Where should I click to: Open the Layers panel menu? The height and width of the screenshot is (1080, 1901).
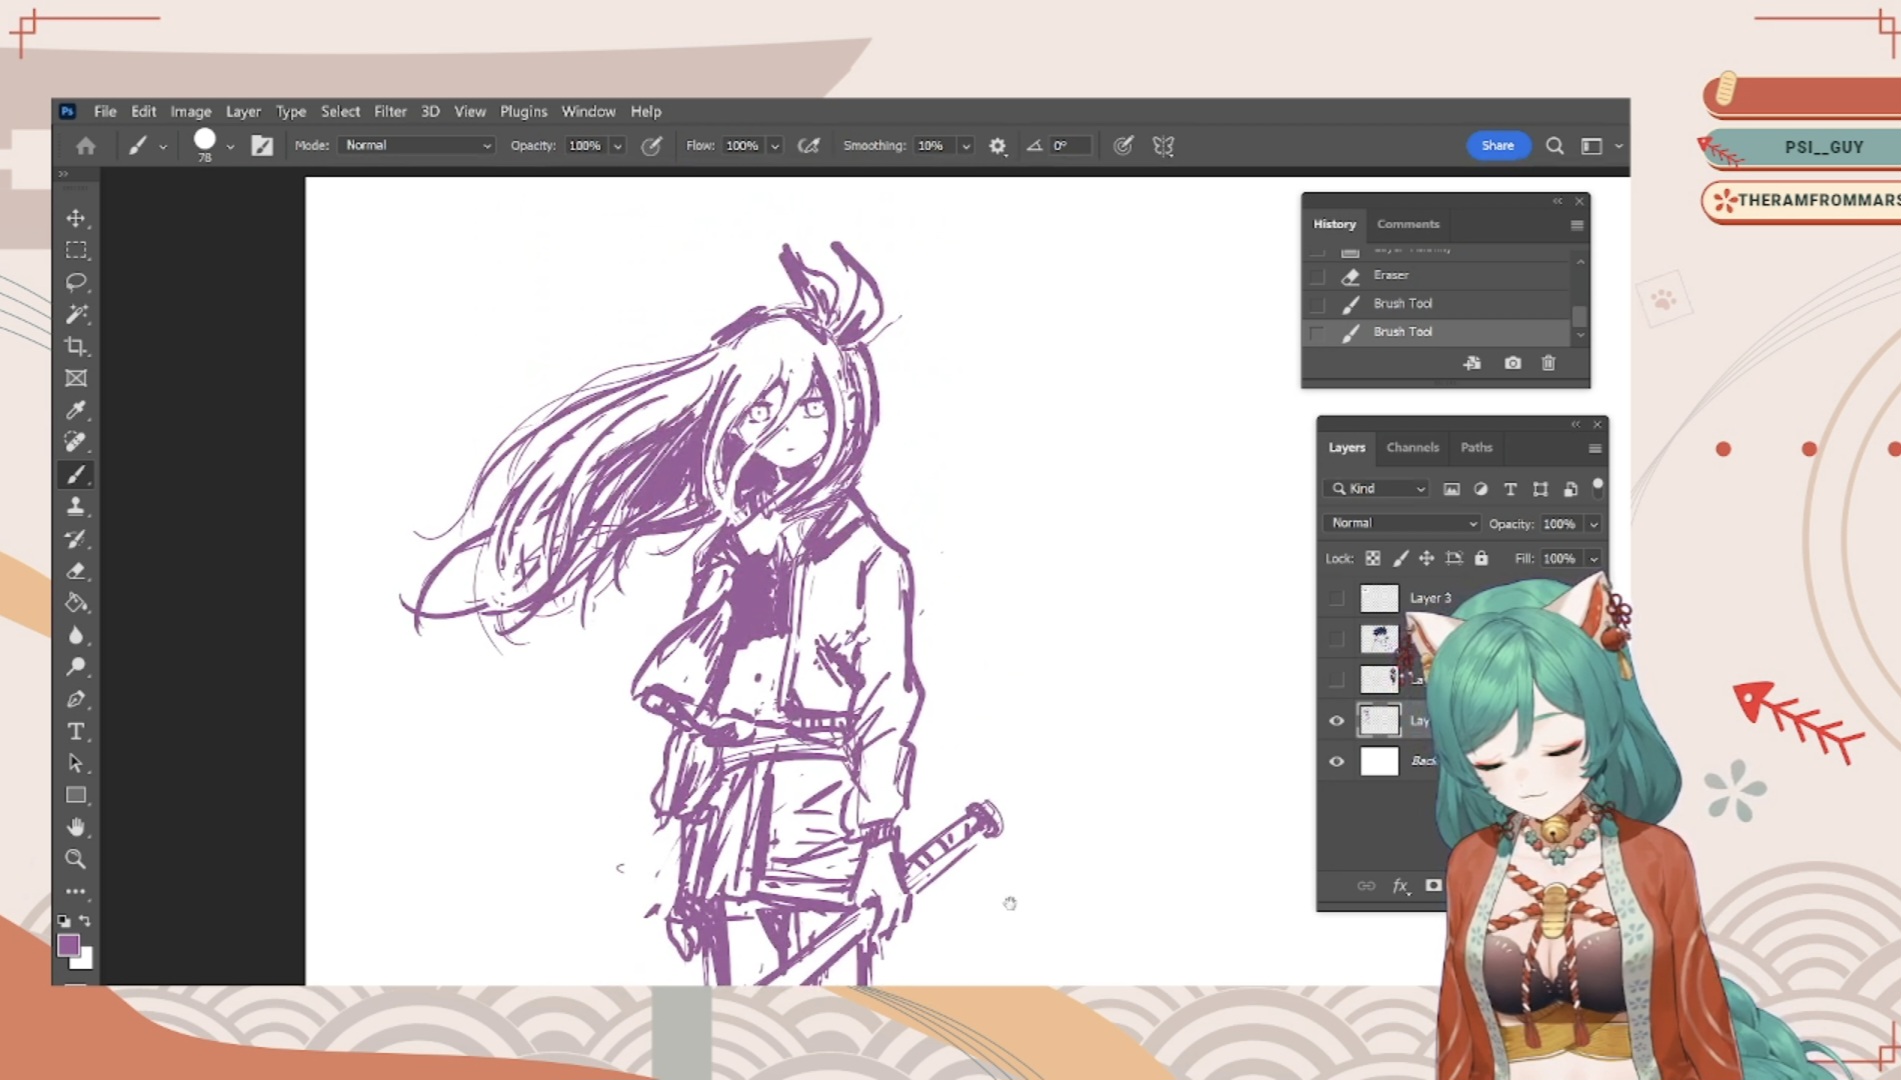(1594, 448)
